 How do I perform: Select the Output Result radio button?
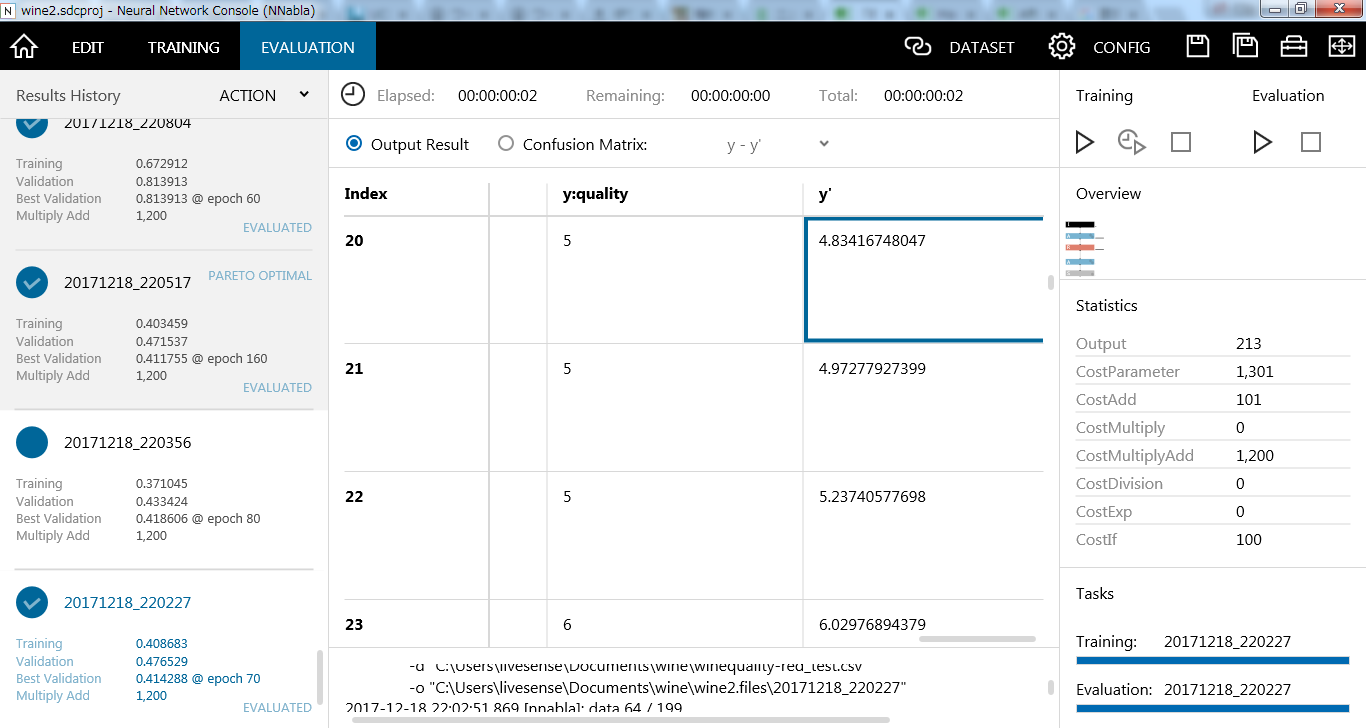pos(354,144)
